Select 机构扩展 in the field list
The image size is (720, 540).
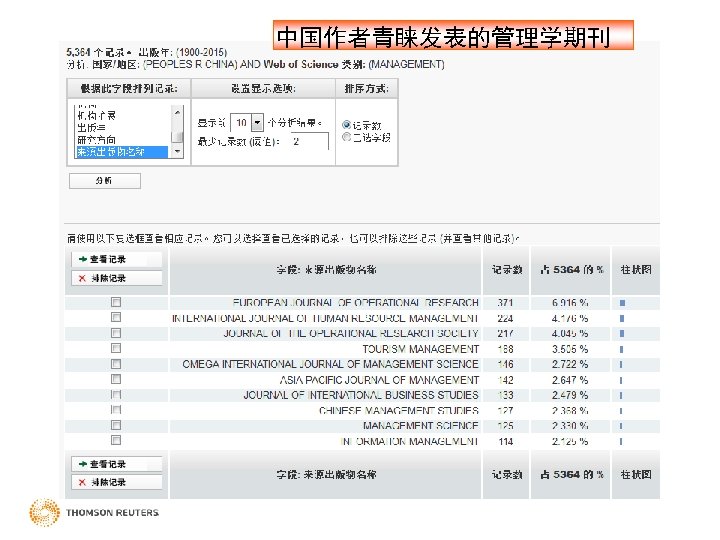point(96,115)
